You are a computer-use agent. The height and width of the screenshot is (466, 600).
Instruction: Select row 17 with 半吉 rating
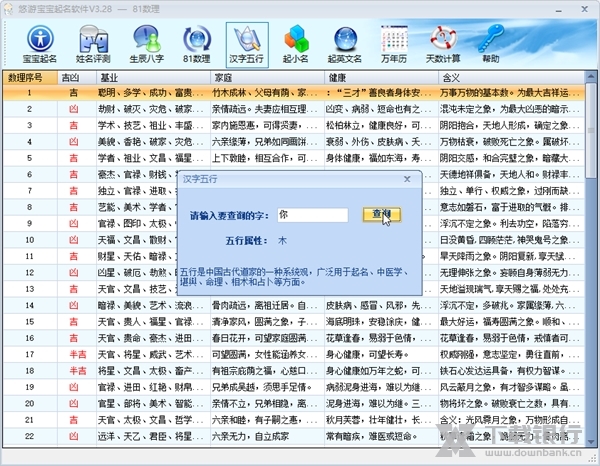[x=294, y=355]
